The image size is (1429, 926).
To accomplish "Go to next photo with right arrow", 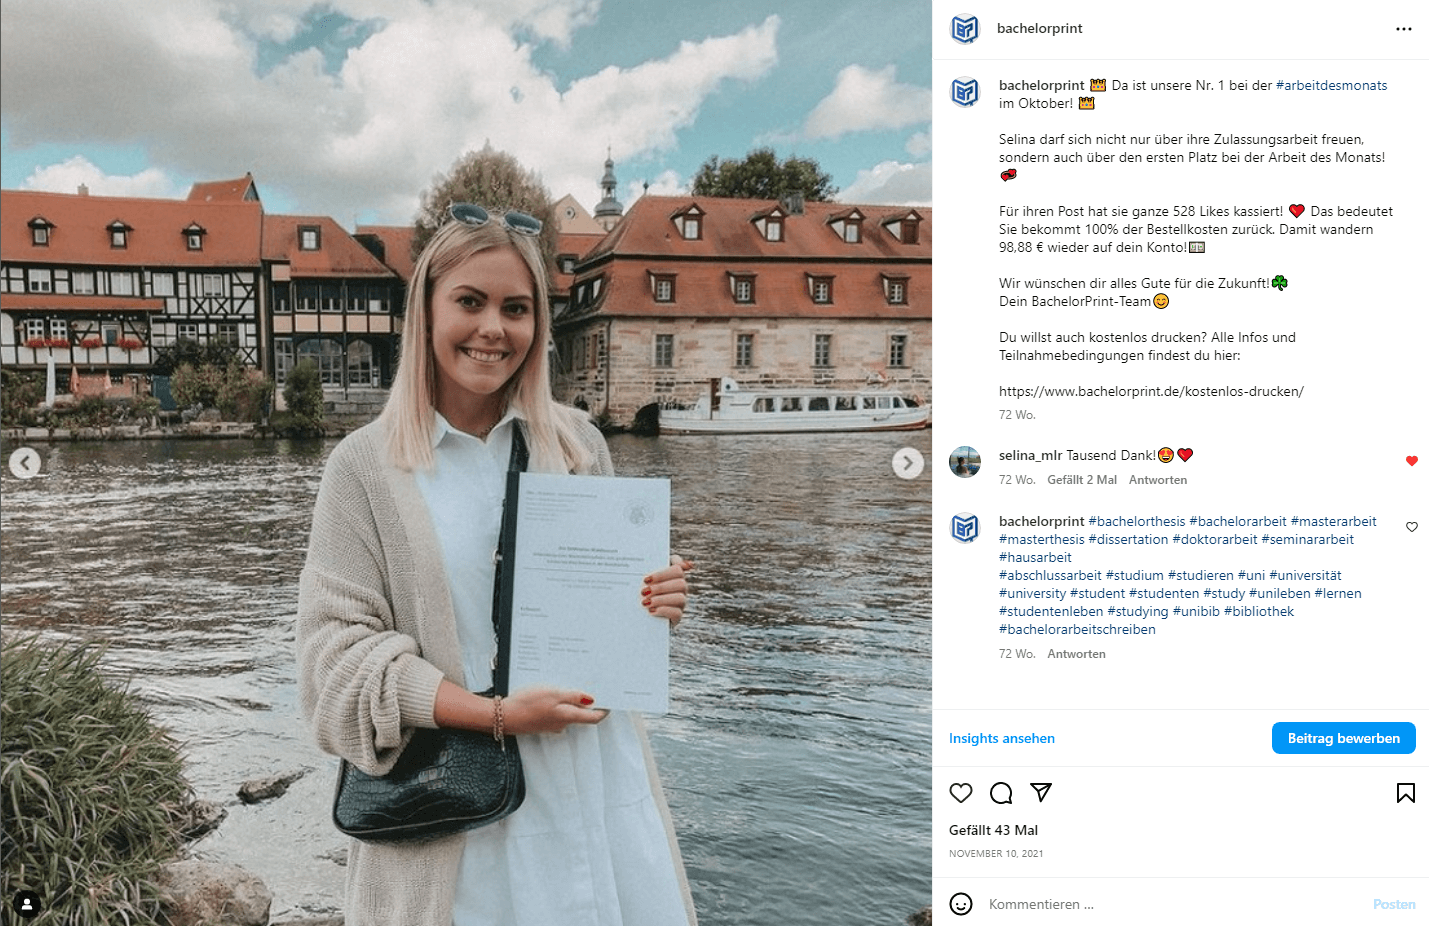I will click(908, 463).
